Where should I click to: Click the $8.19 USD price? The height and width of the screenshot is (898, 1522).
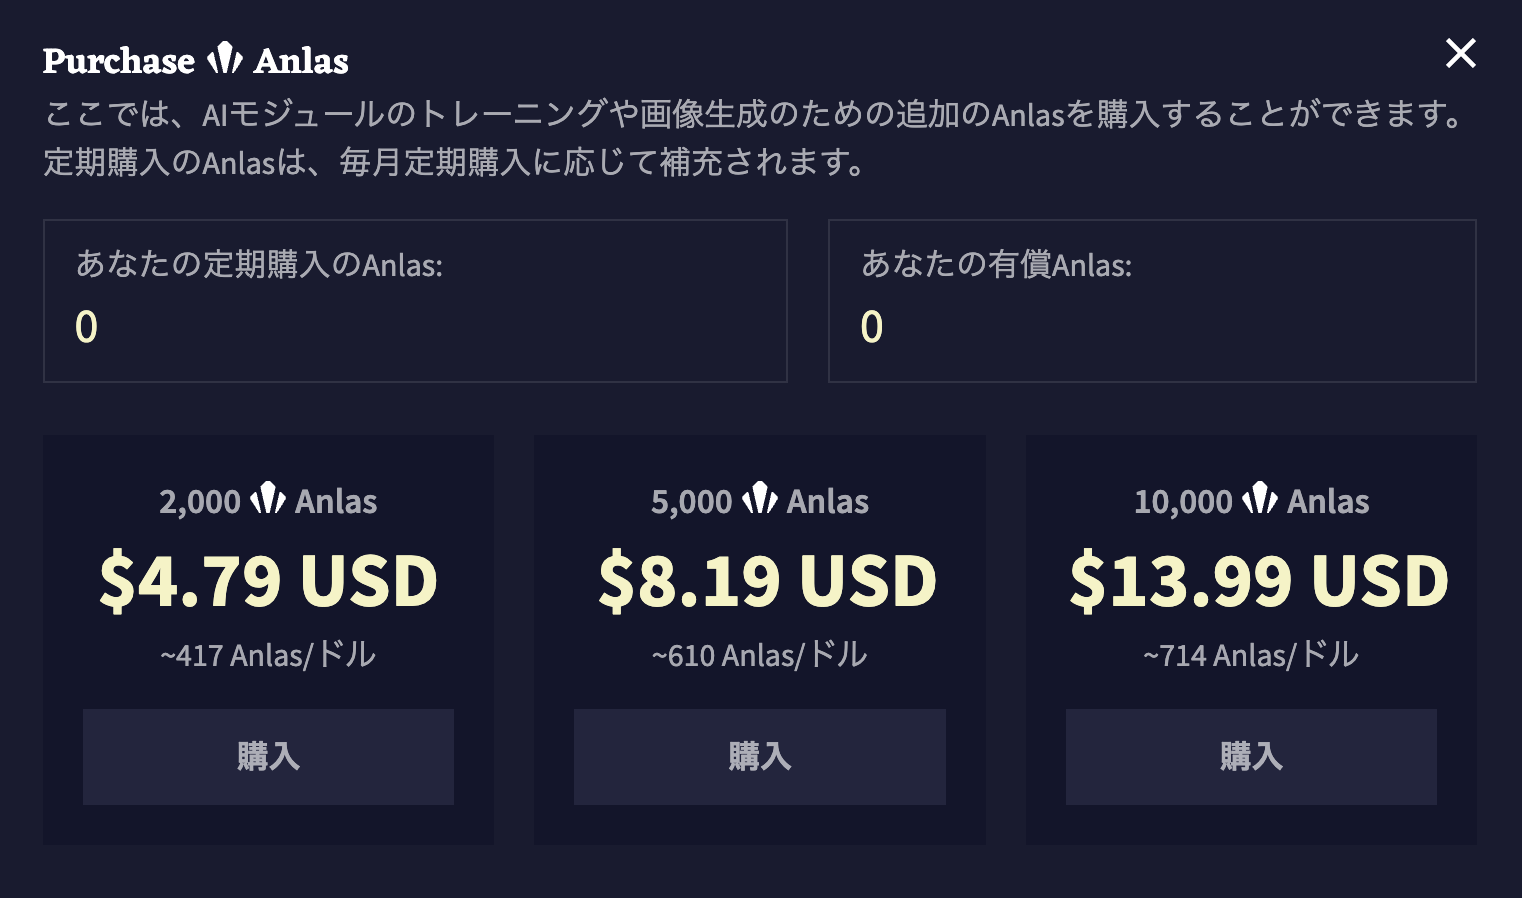pos(767,581)
